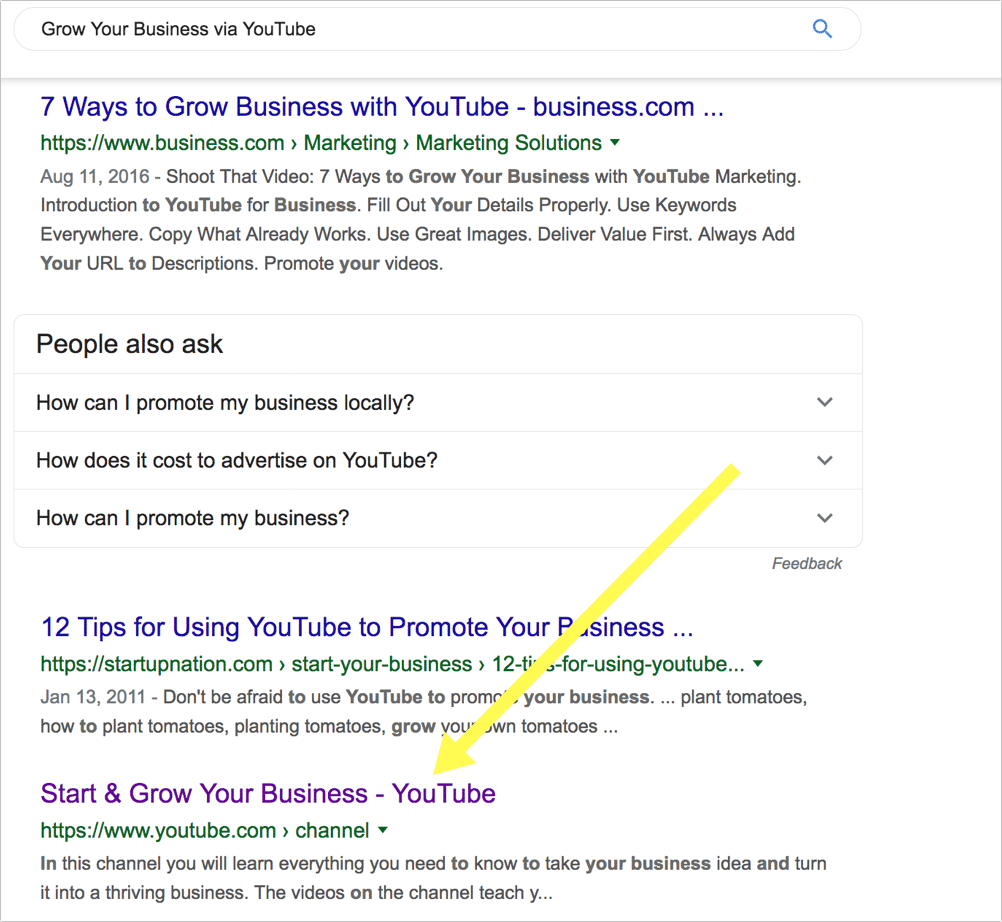Expand the question 'How can I promote my business?'
Screen dimensions: 1002x922
(438, 518)
